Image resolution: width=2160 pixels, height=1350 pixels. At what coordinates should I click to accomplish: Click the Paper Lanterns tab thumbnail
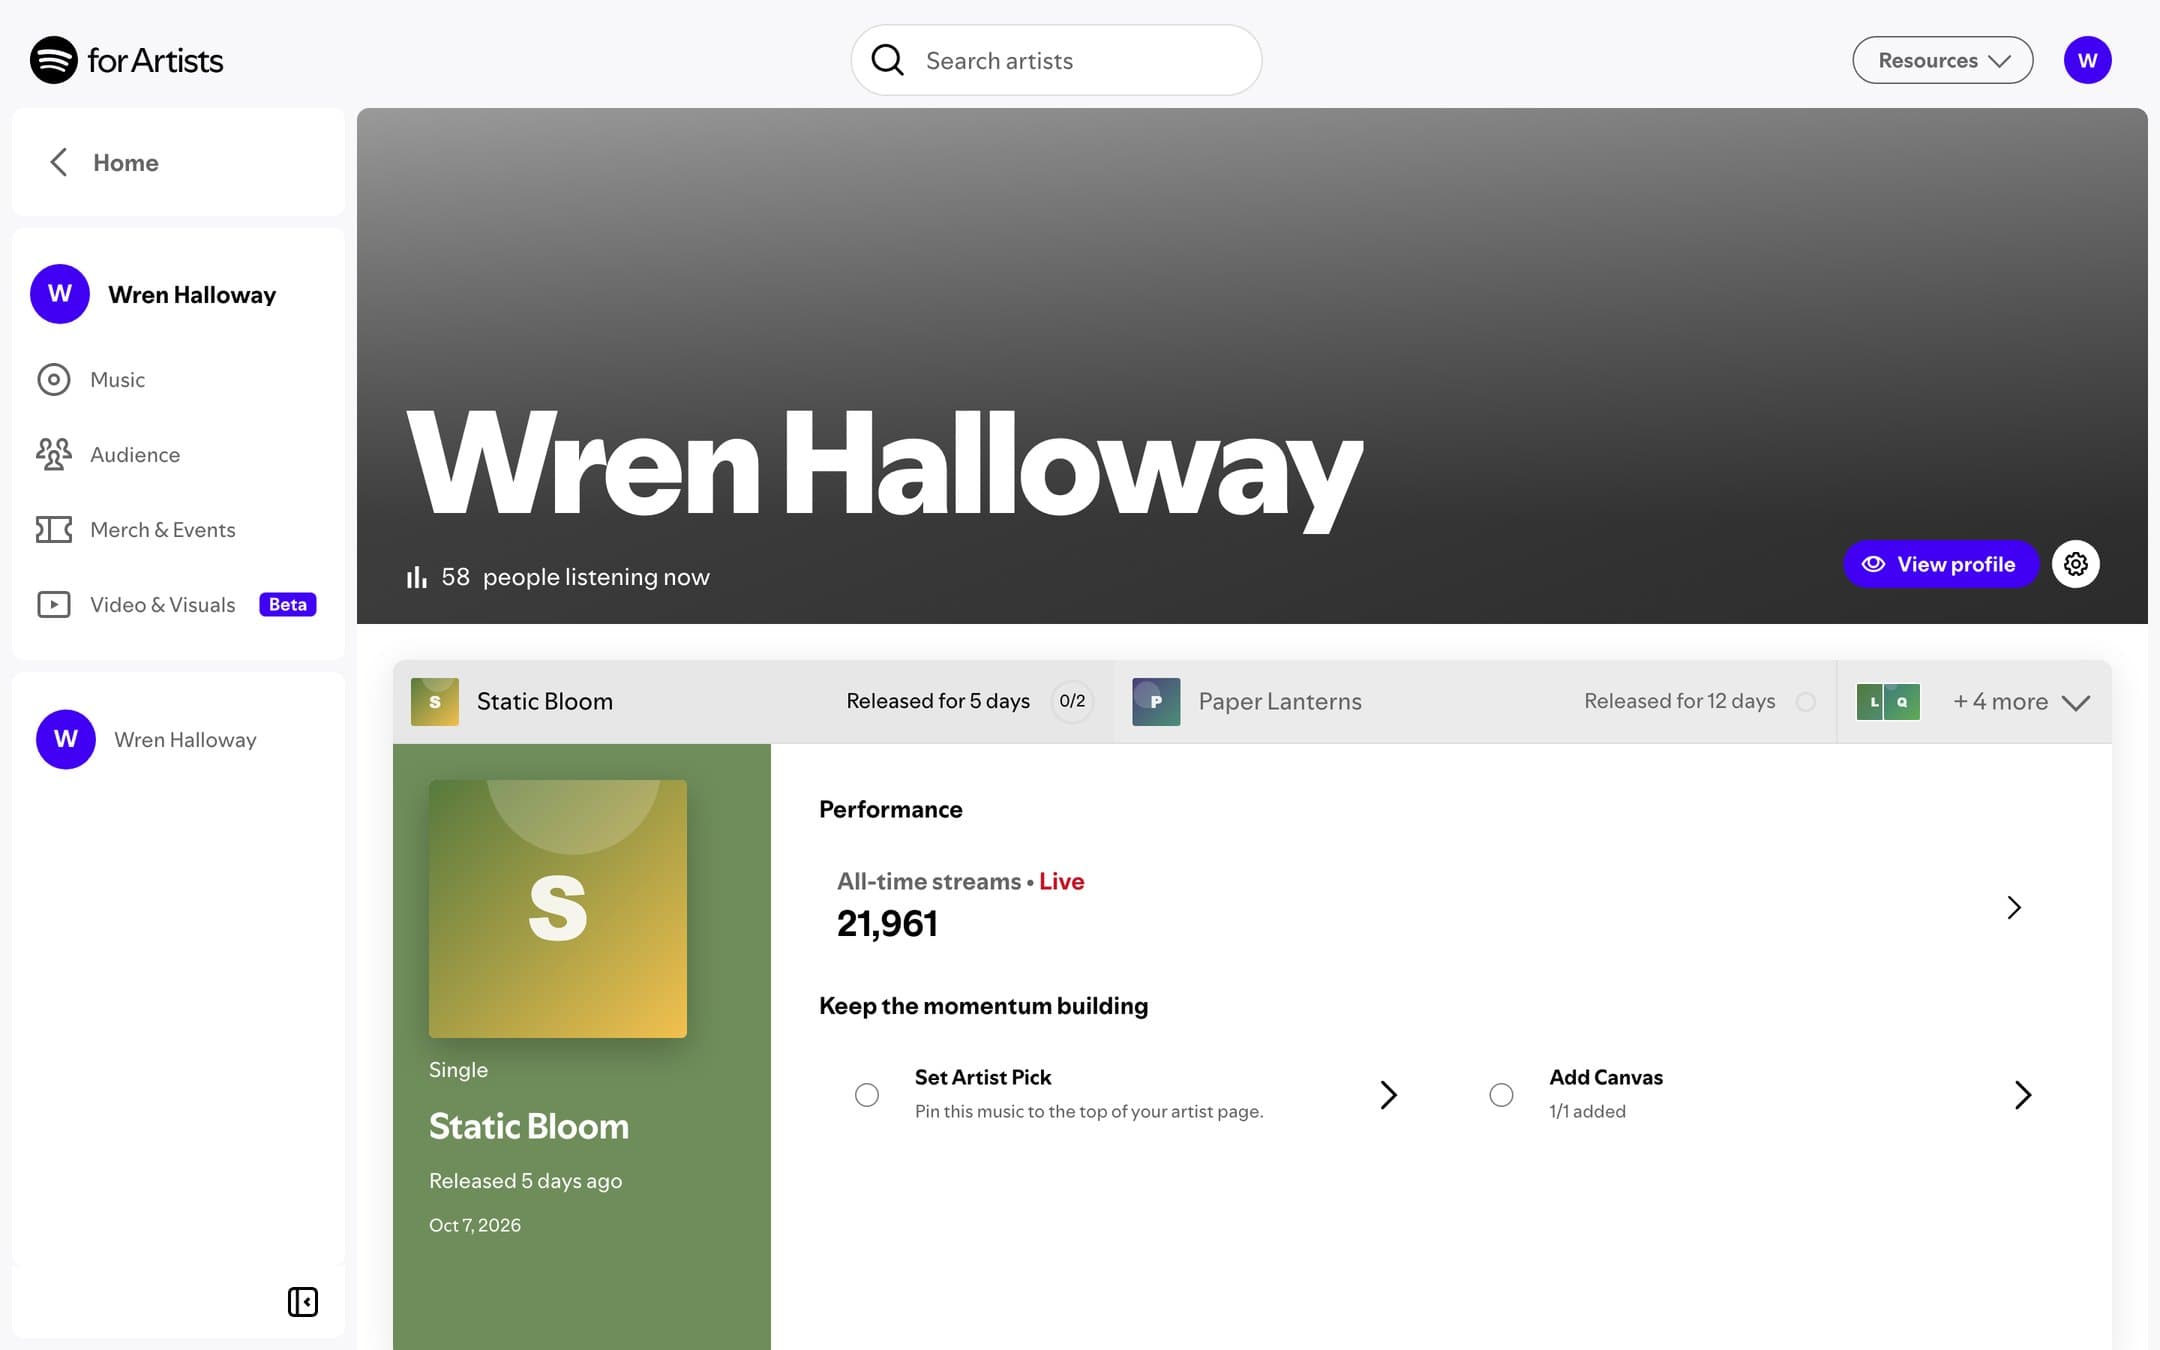click(x=1156, y=701)
